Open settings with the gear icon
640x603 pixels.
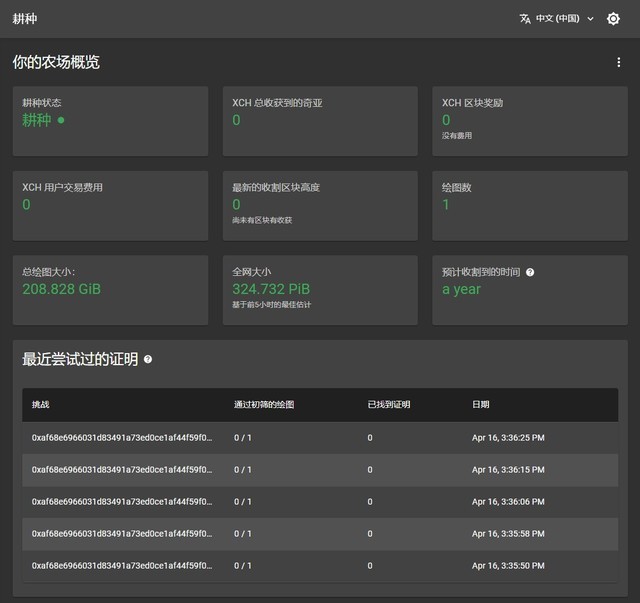click(613, 18)
